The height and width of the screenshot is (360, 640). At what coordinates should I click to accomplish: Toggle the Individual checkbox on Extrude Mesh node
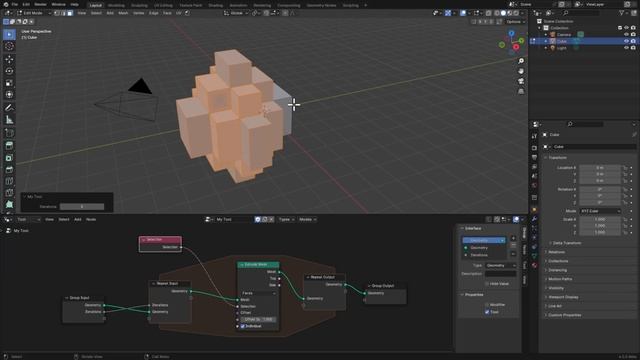[x=242, y=326]
